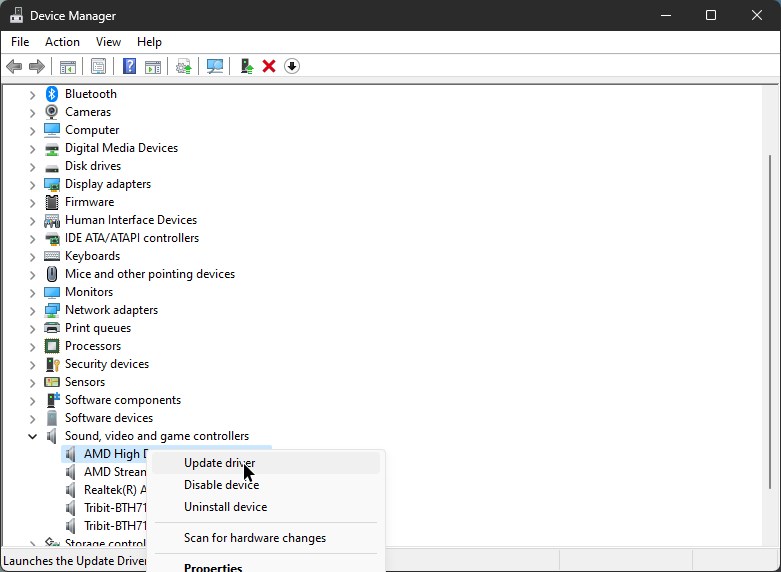
Task: Select the Monitors tree item label
Action: [89, 292]
